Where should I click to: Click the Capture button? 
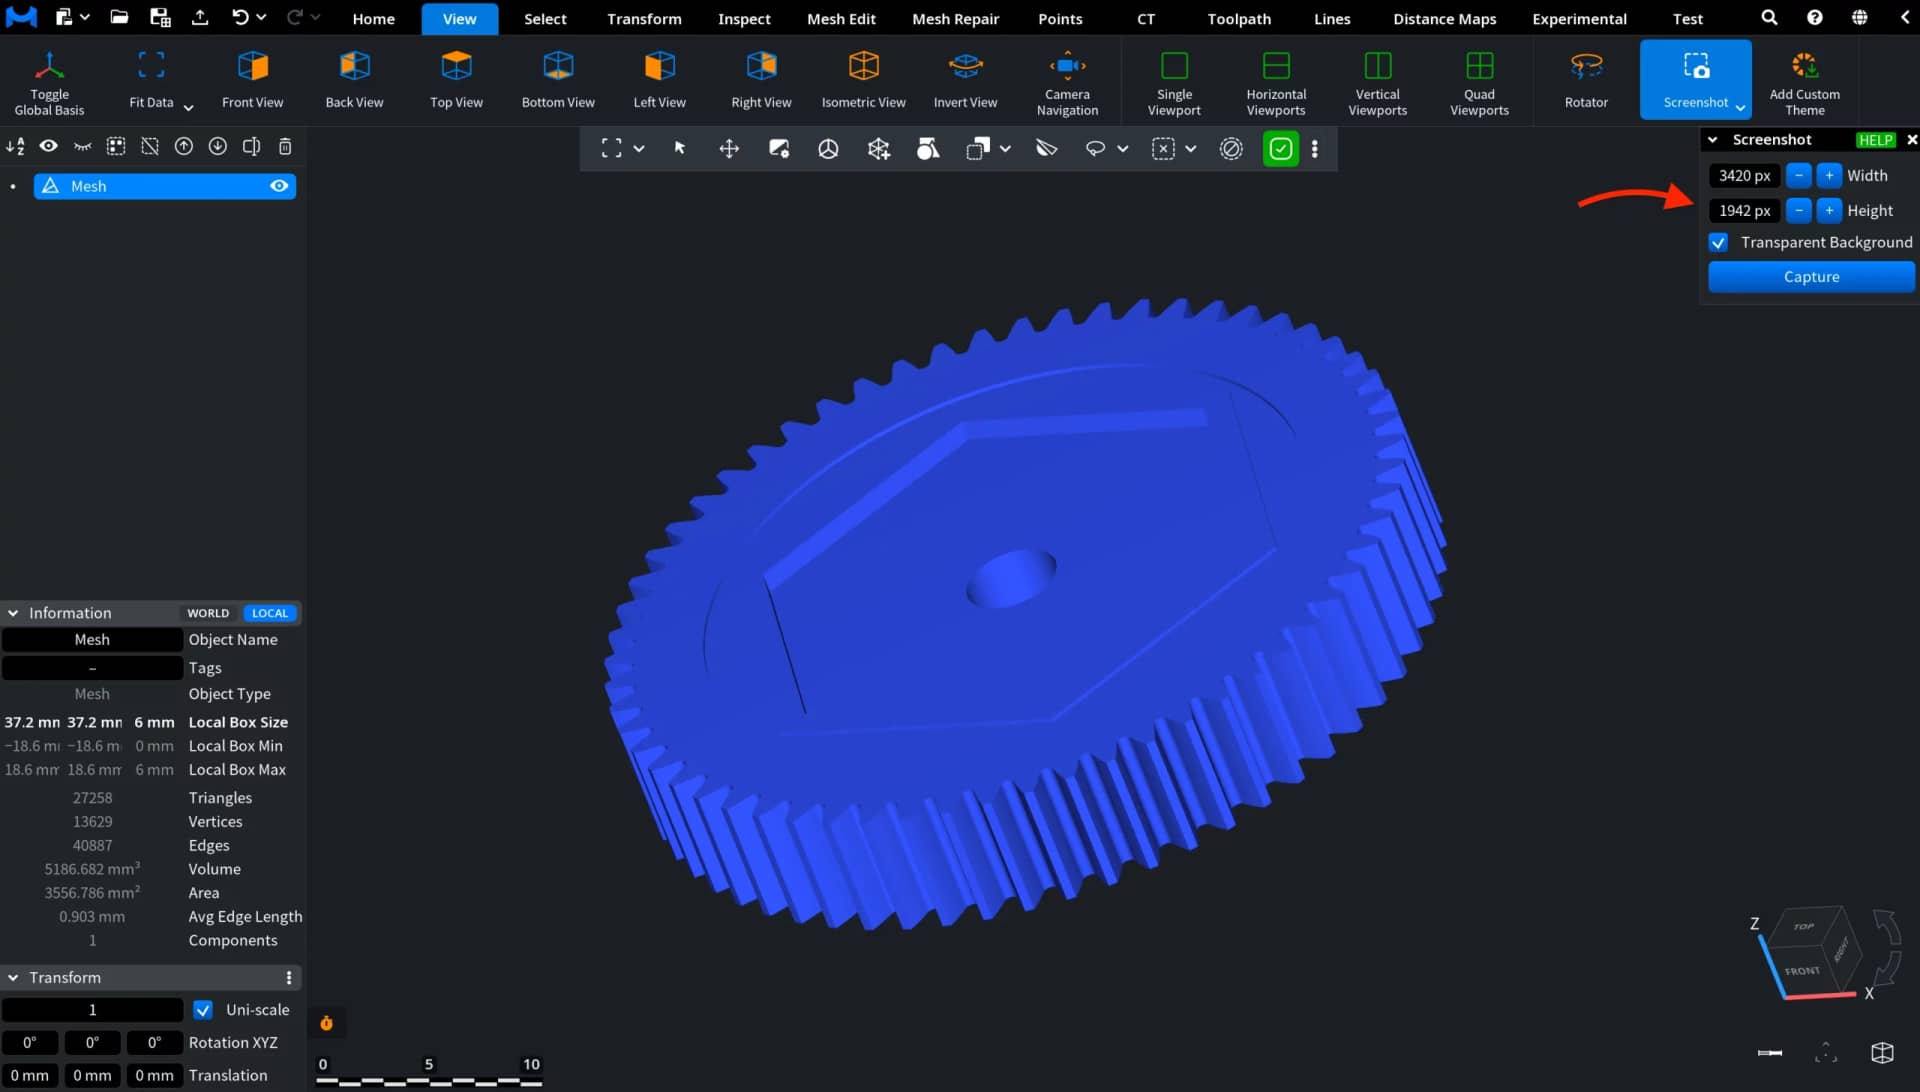pyautogui.click(x=1811, y=277)
